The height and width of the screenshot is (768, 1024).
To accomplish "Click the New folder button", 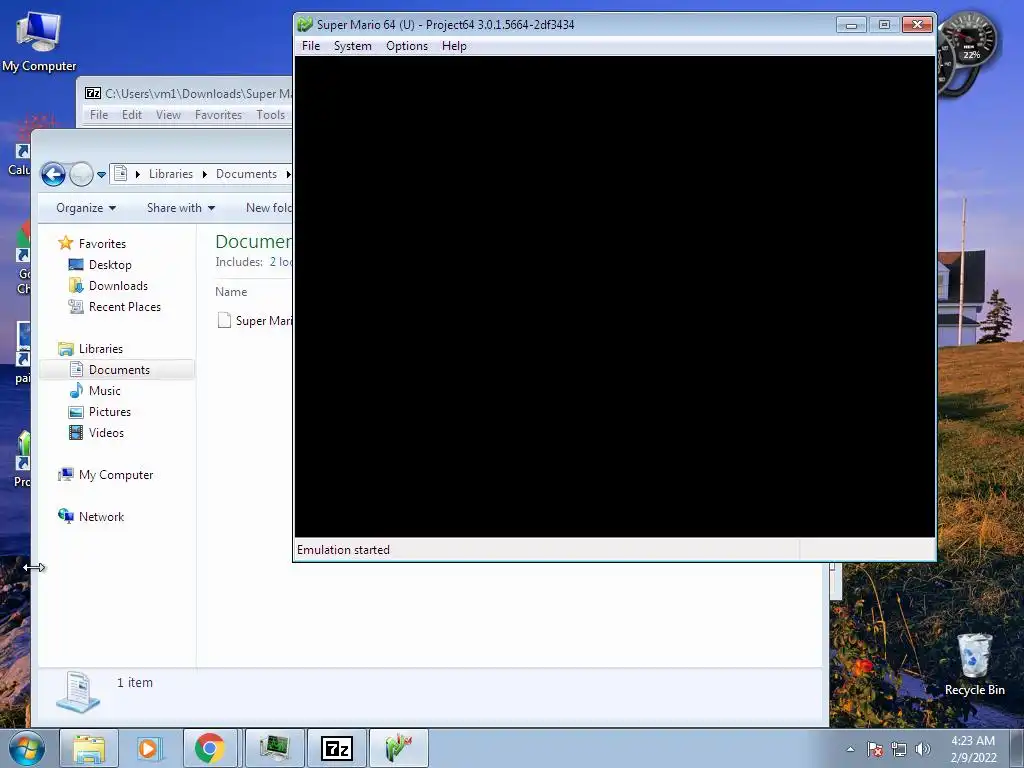I will coord(268,208).
